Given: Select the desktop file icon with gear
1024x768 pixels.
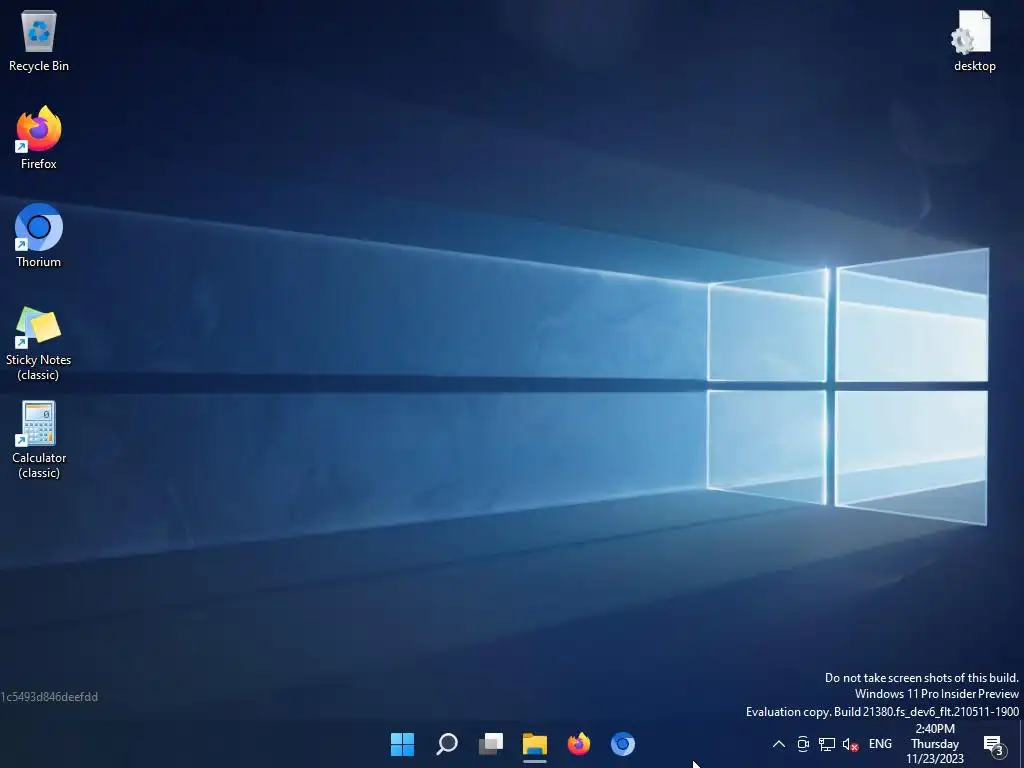Looking at the screenshot, I should 974,40.
